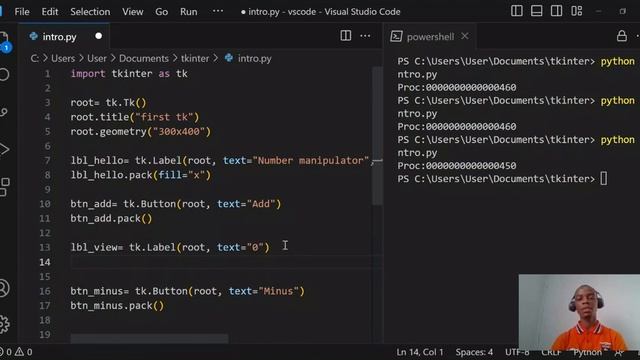Change indentation via Spaces: 4
Image resolution: width=640 pixels, height=360 pixels.
[x=474, y=352]
